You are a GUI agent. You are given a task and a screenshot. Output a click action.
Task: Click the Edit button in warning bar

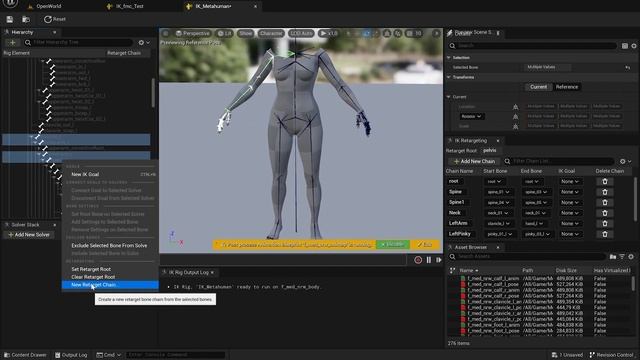click(424, 244)
